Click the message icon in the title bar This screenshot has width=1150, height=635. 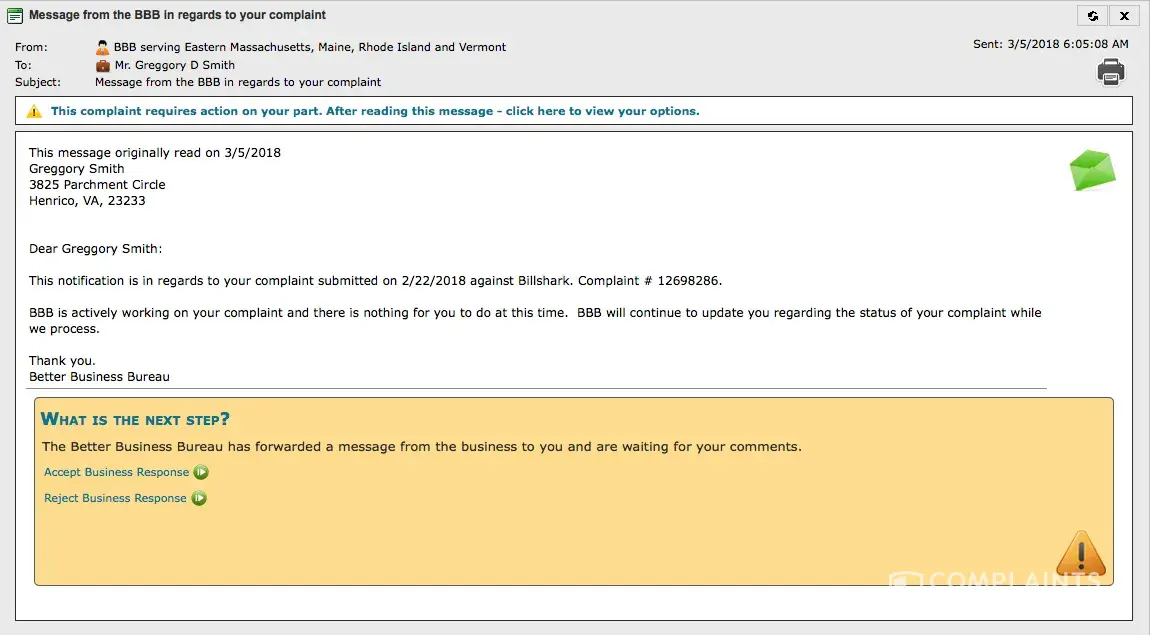(x=15, y=16)
